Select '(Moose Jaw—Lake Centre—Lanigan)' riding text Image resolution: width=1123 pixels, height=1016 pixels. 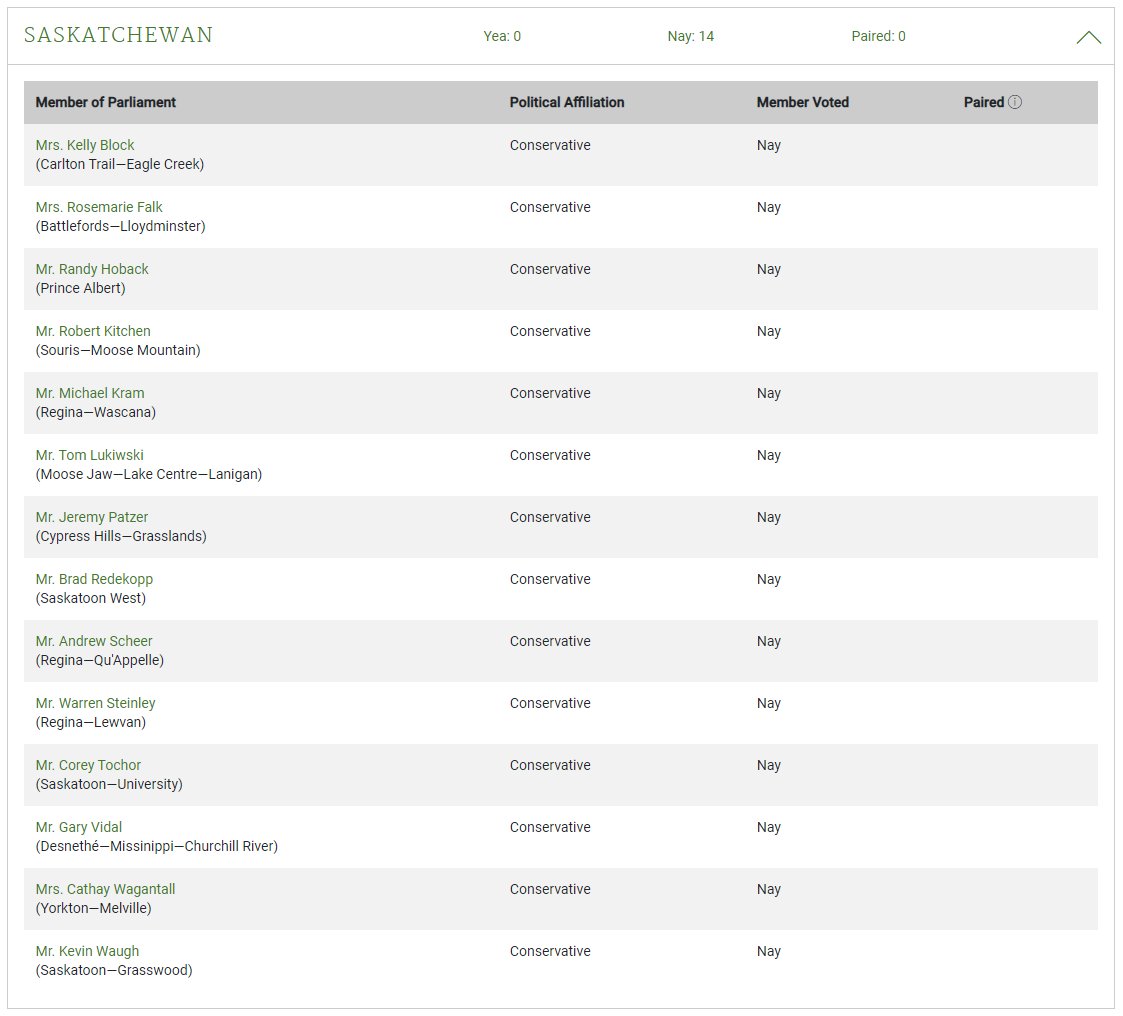click(x=149, y=474)
